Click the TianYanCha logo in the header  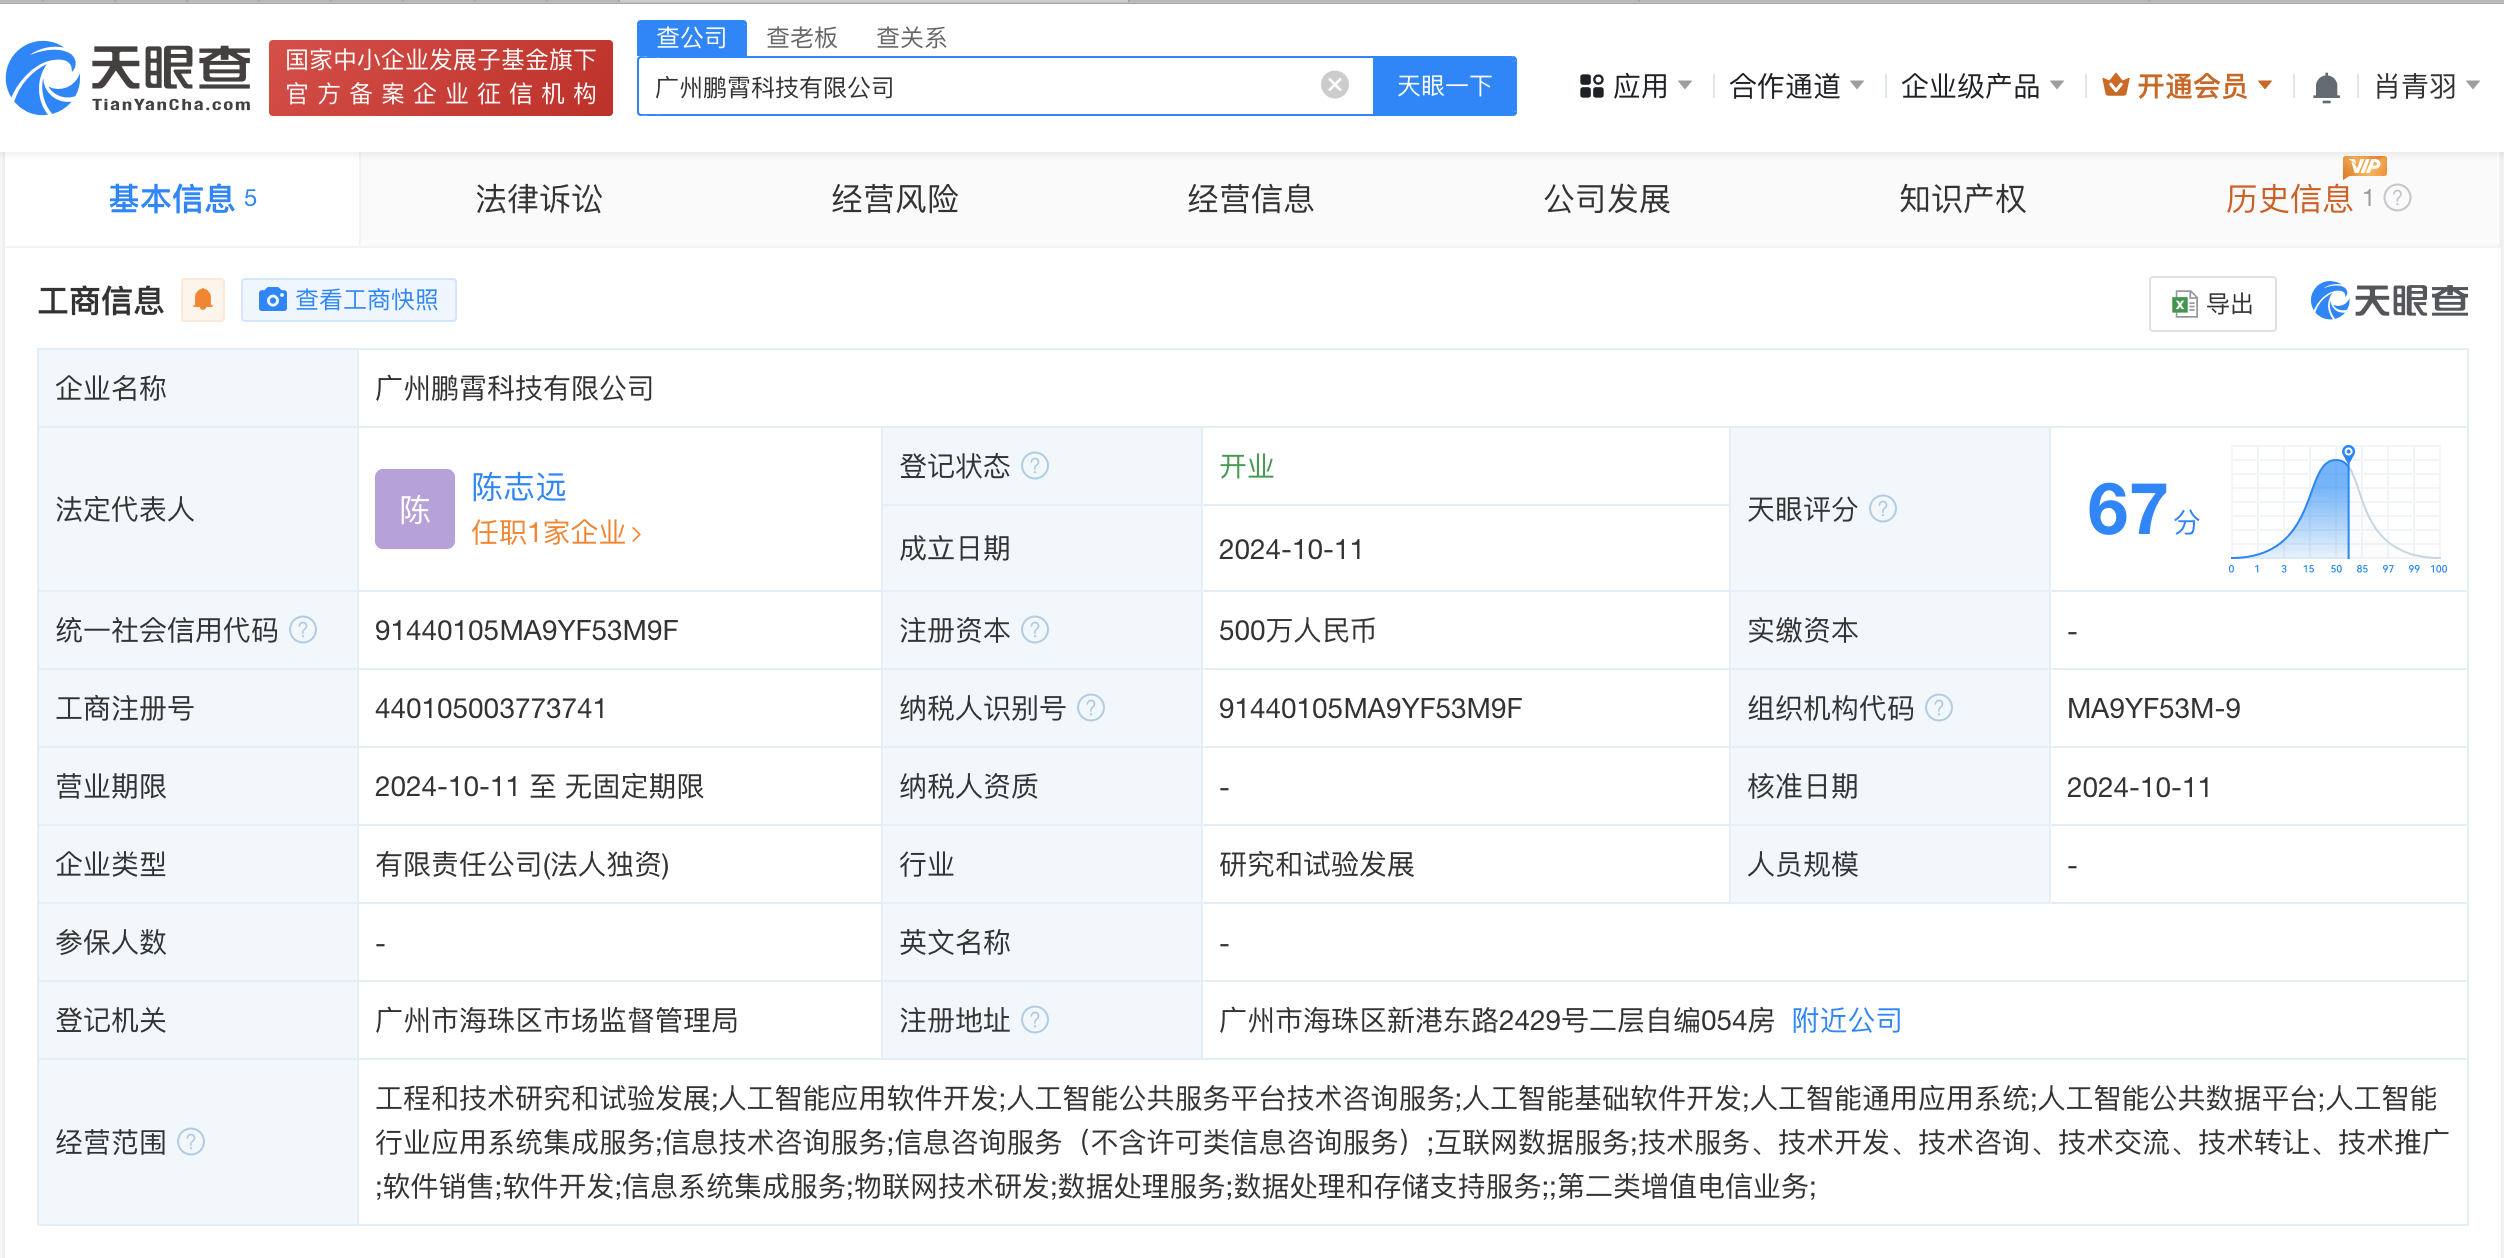129,77
